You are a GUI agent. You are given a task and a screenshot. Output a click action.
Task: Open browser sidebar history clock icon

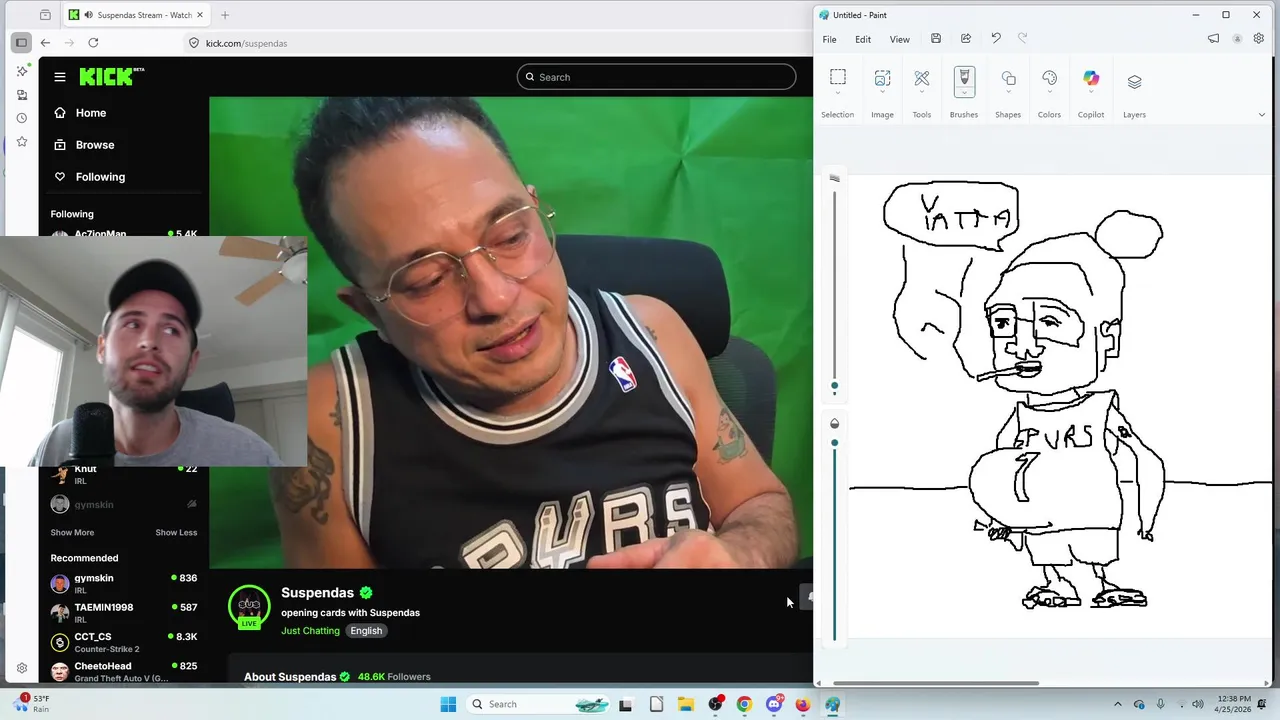click(22, 118)
